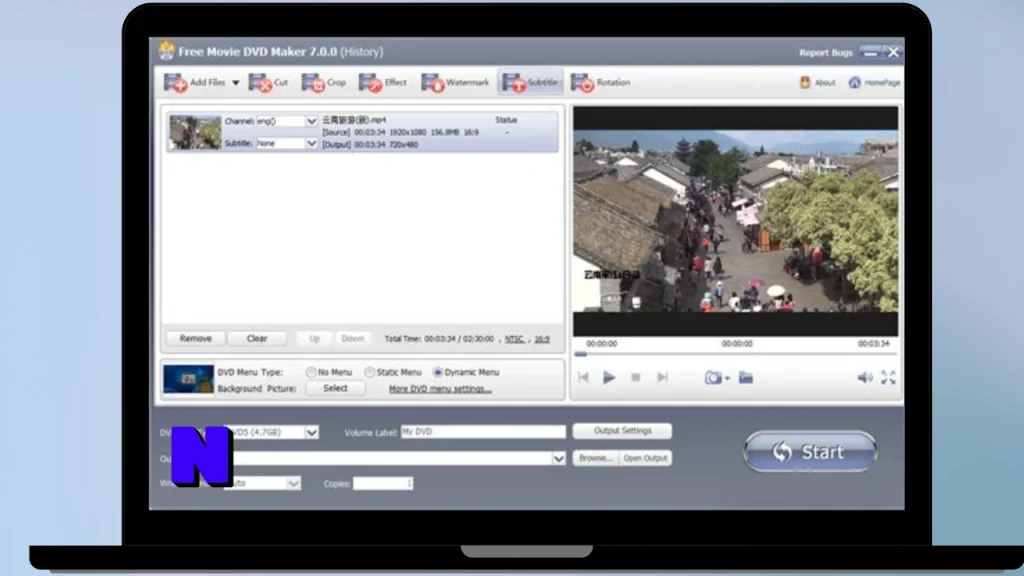This screenshot has width=1024, height=576.
Task: Go to the HomePage link
Action: (874, 82)
